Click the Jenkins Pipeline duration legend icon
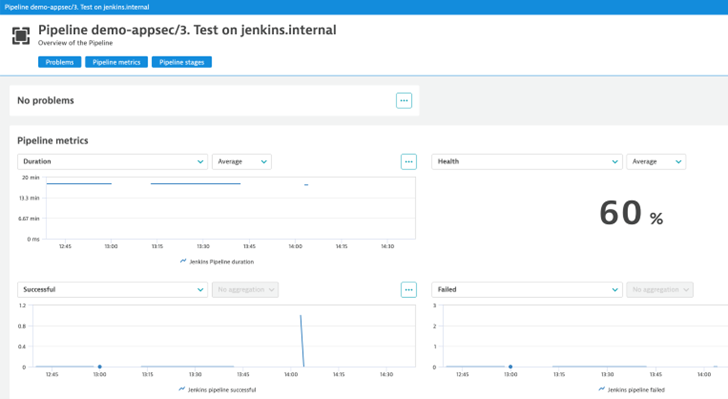The image size is (728, 399). [x=183, y=262]
